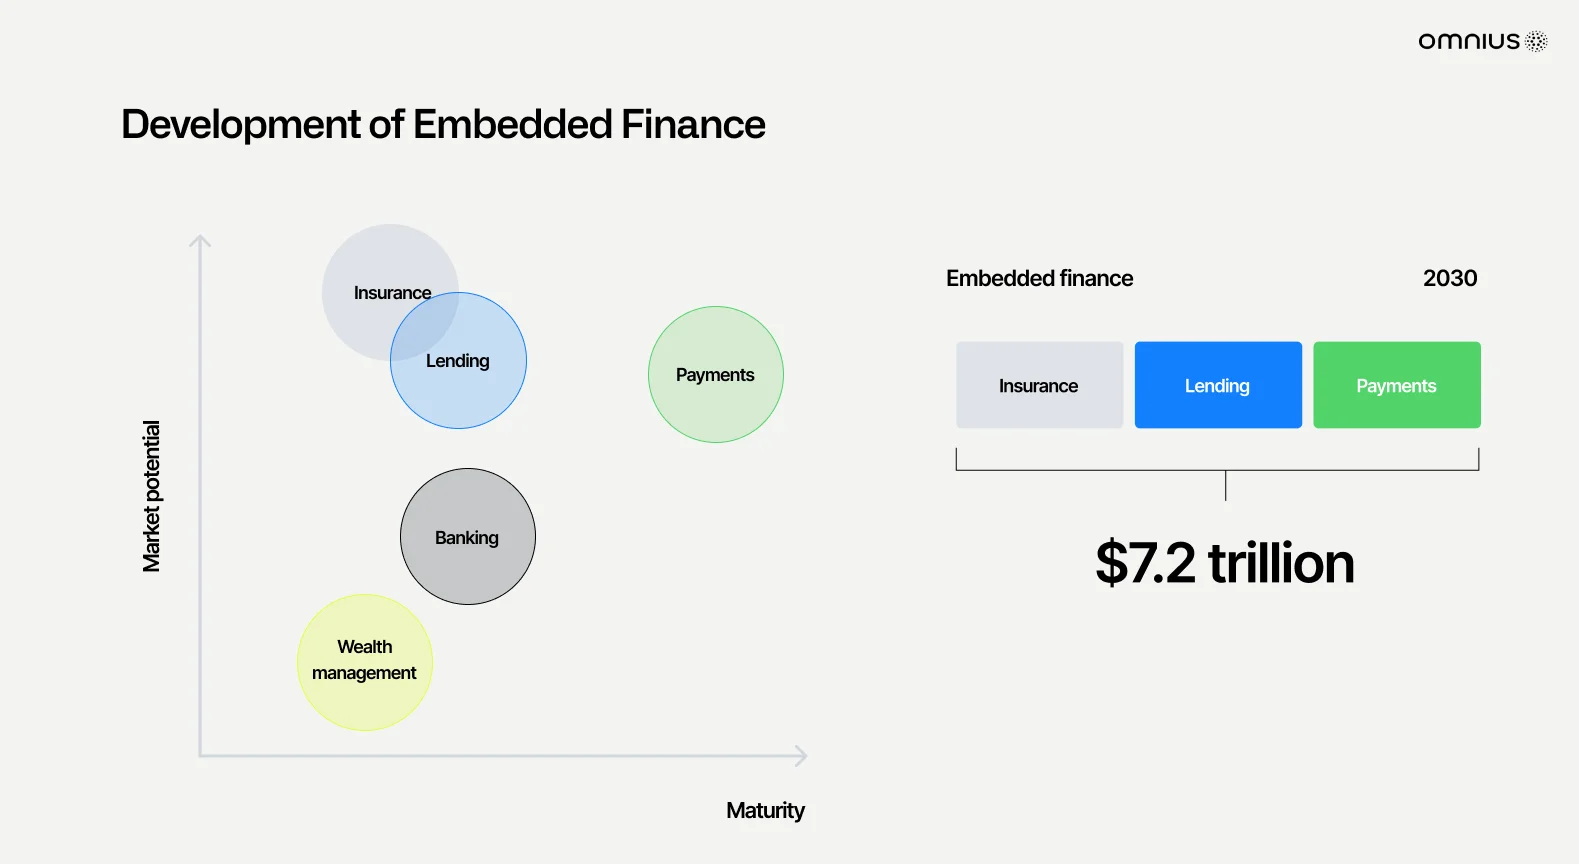Select the blue Lending circle

458,361
